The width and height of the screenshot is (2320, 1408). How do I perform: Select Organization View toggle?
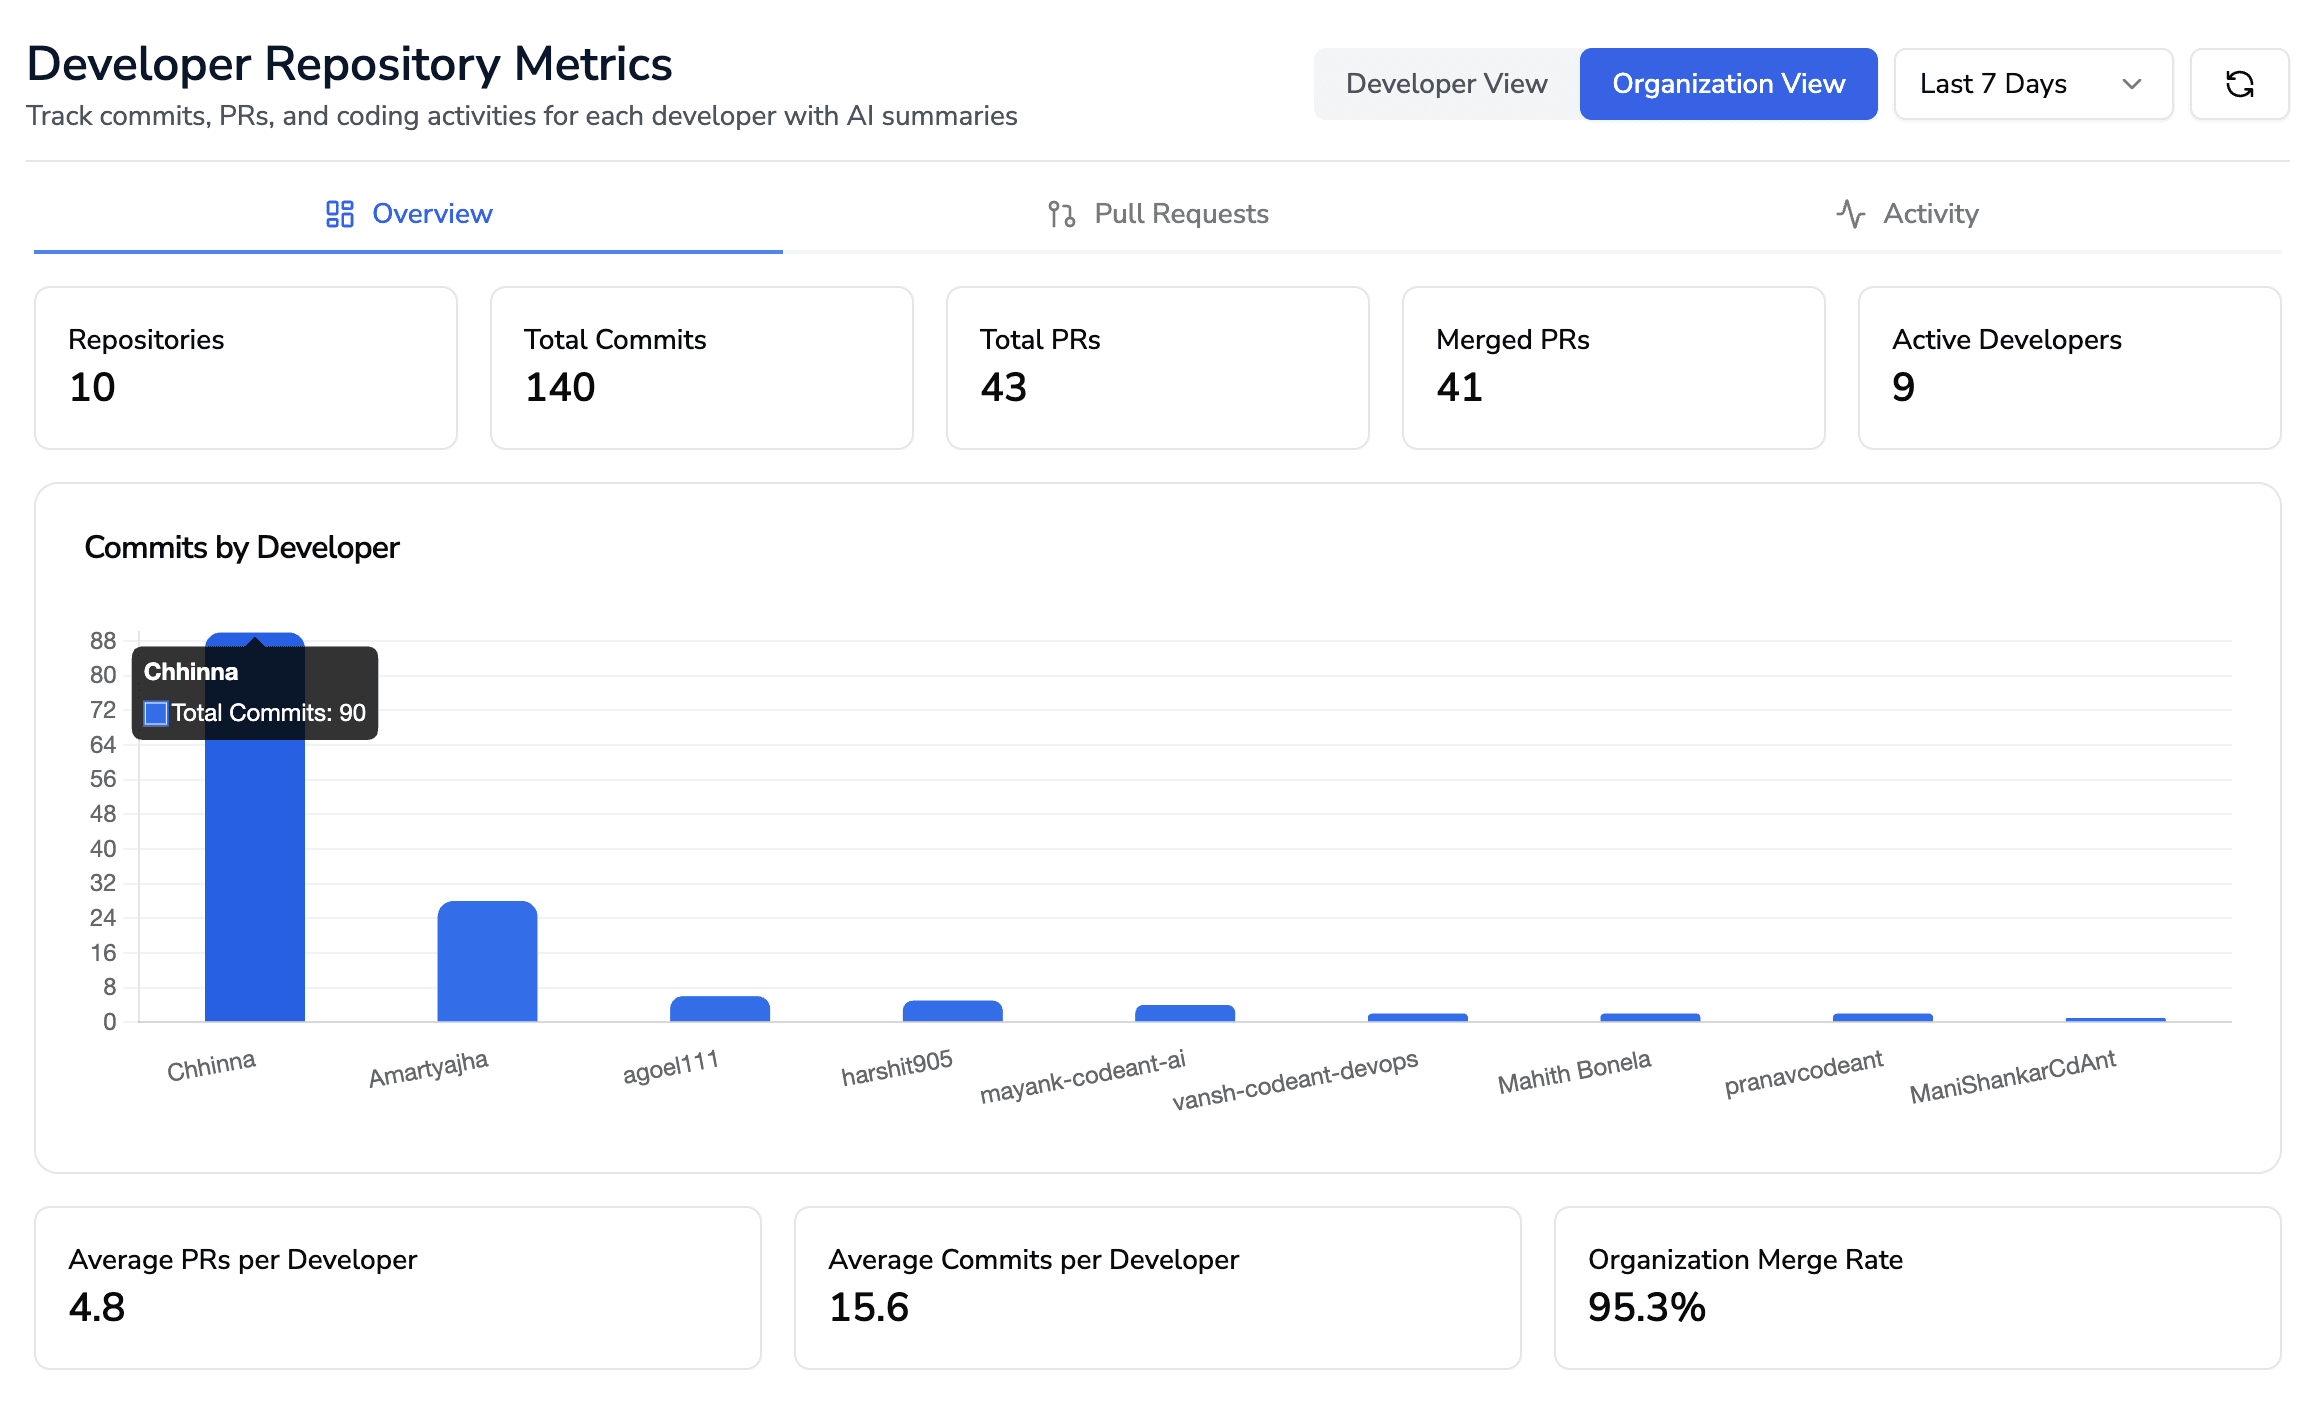[1728, 84]
